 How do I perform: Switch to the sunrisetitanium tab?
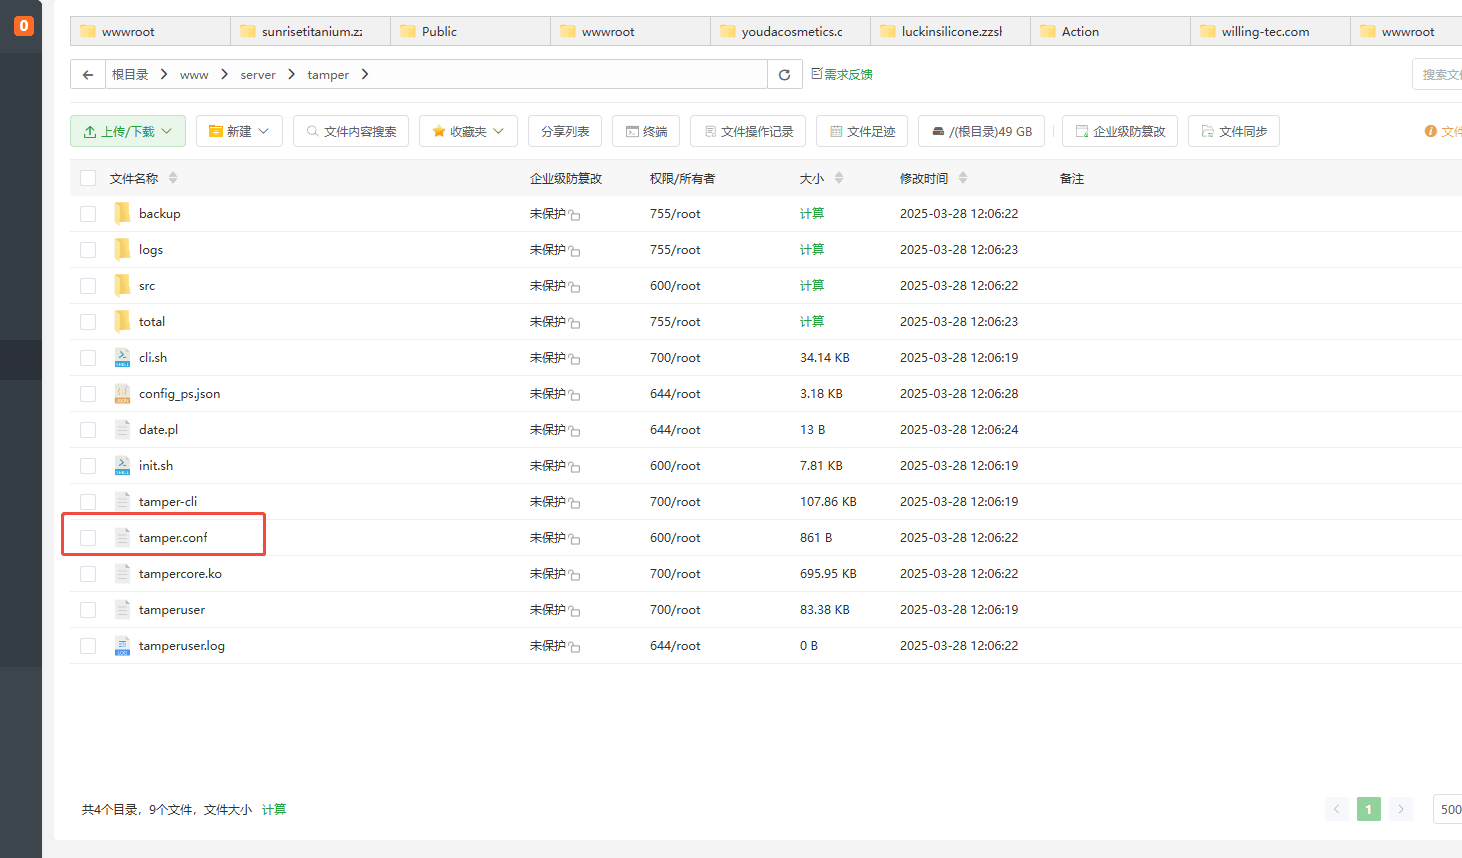coord(311,32)
